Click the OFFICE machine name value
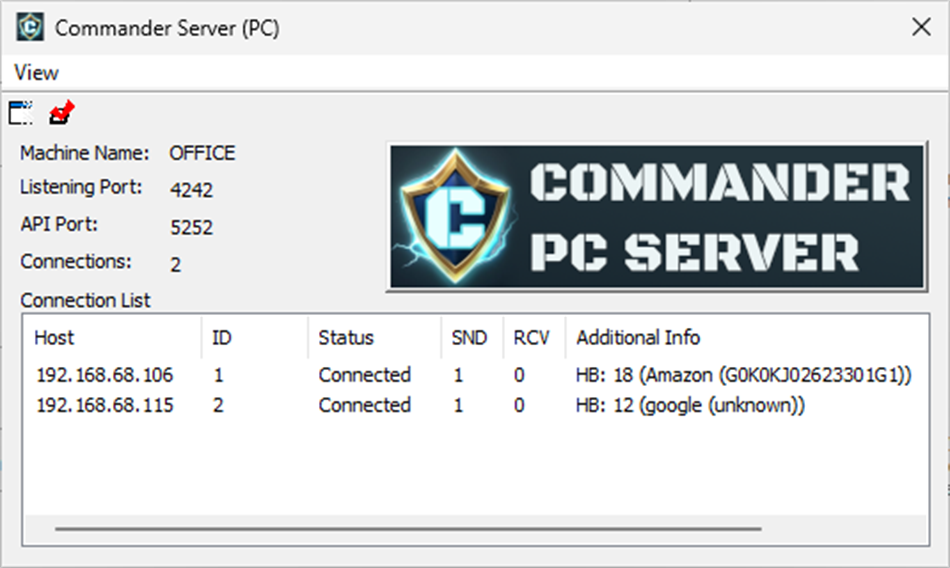950x568 pixels. click(202, 153)
